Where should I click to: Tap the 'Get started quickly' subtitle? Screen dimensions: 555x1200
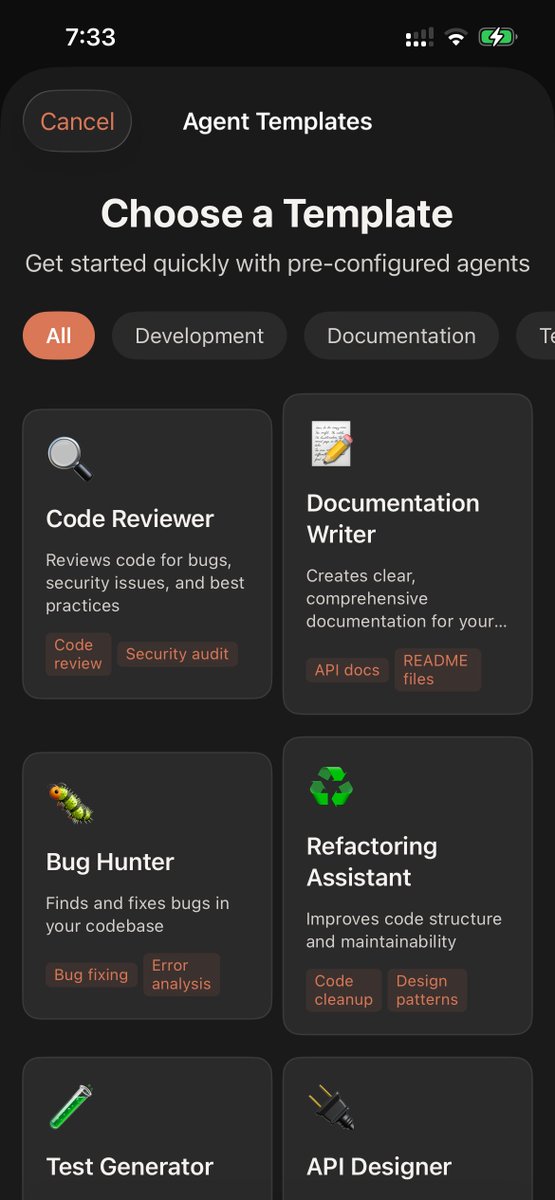pyautogui.click(x=277, y=263)
